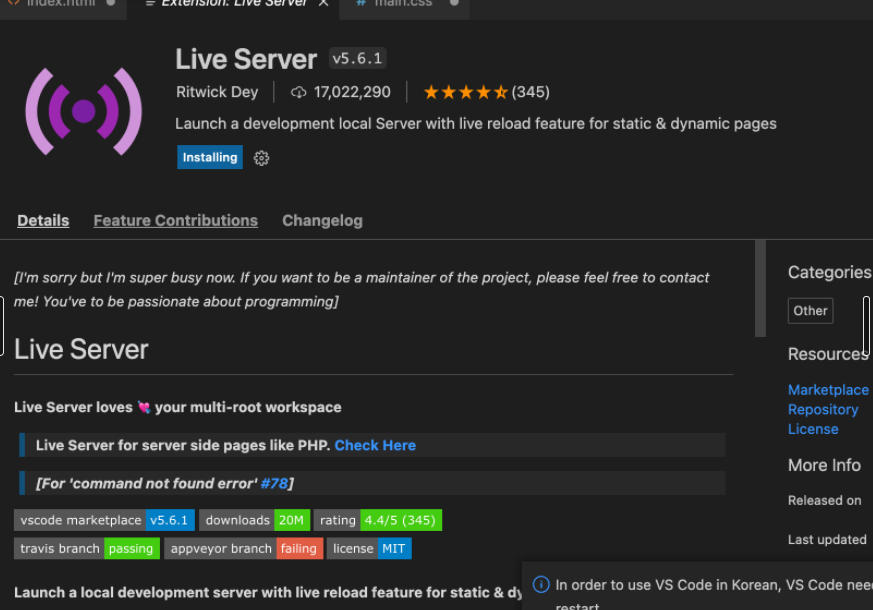
Task: Open the Check Here link
Action: (x=375, y=445)
